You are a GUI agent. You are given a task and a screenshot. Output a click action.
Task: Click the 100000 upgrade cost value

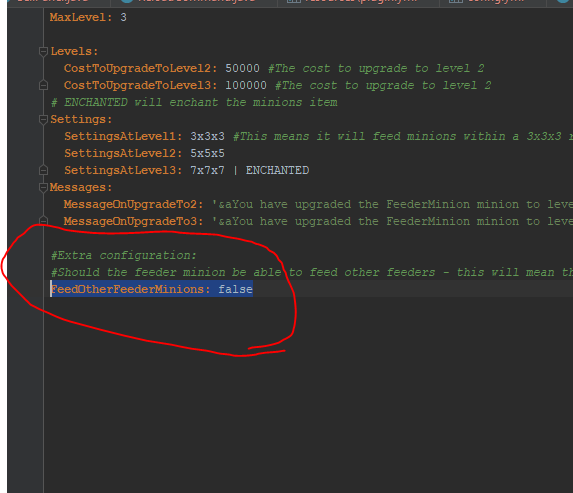coord(246,86)
